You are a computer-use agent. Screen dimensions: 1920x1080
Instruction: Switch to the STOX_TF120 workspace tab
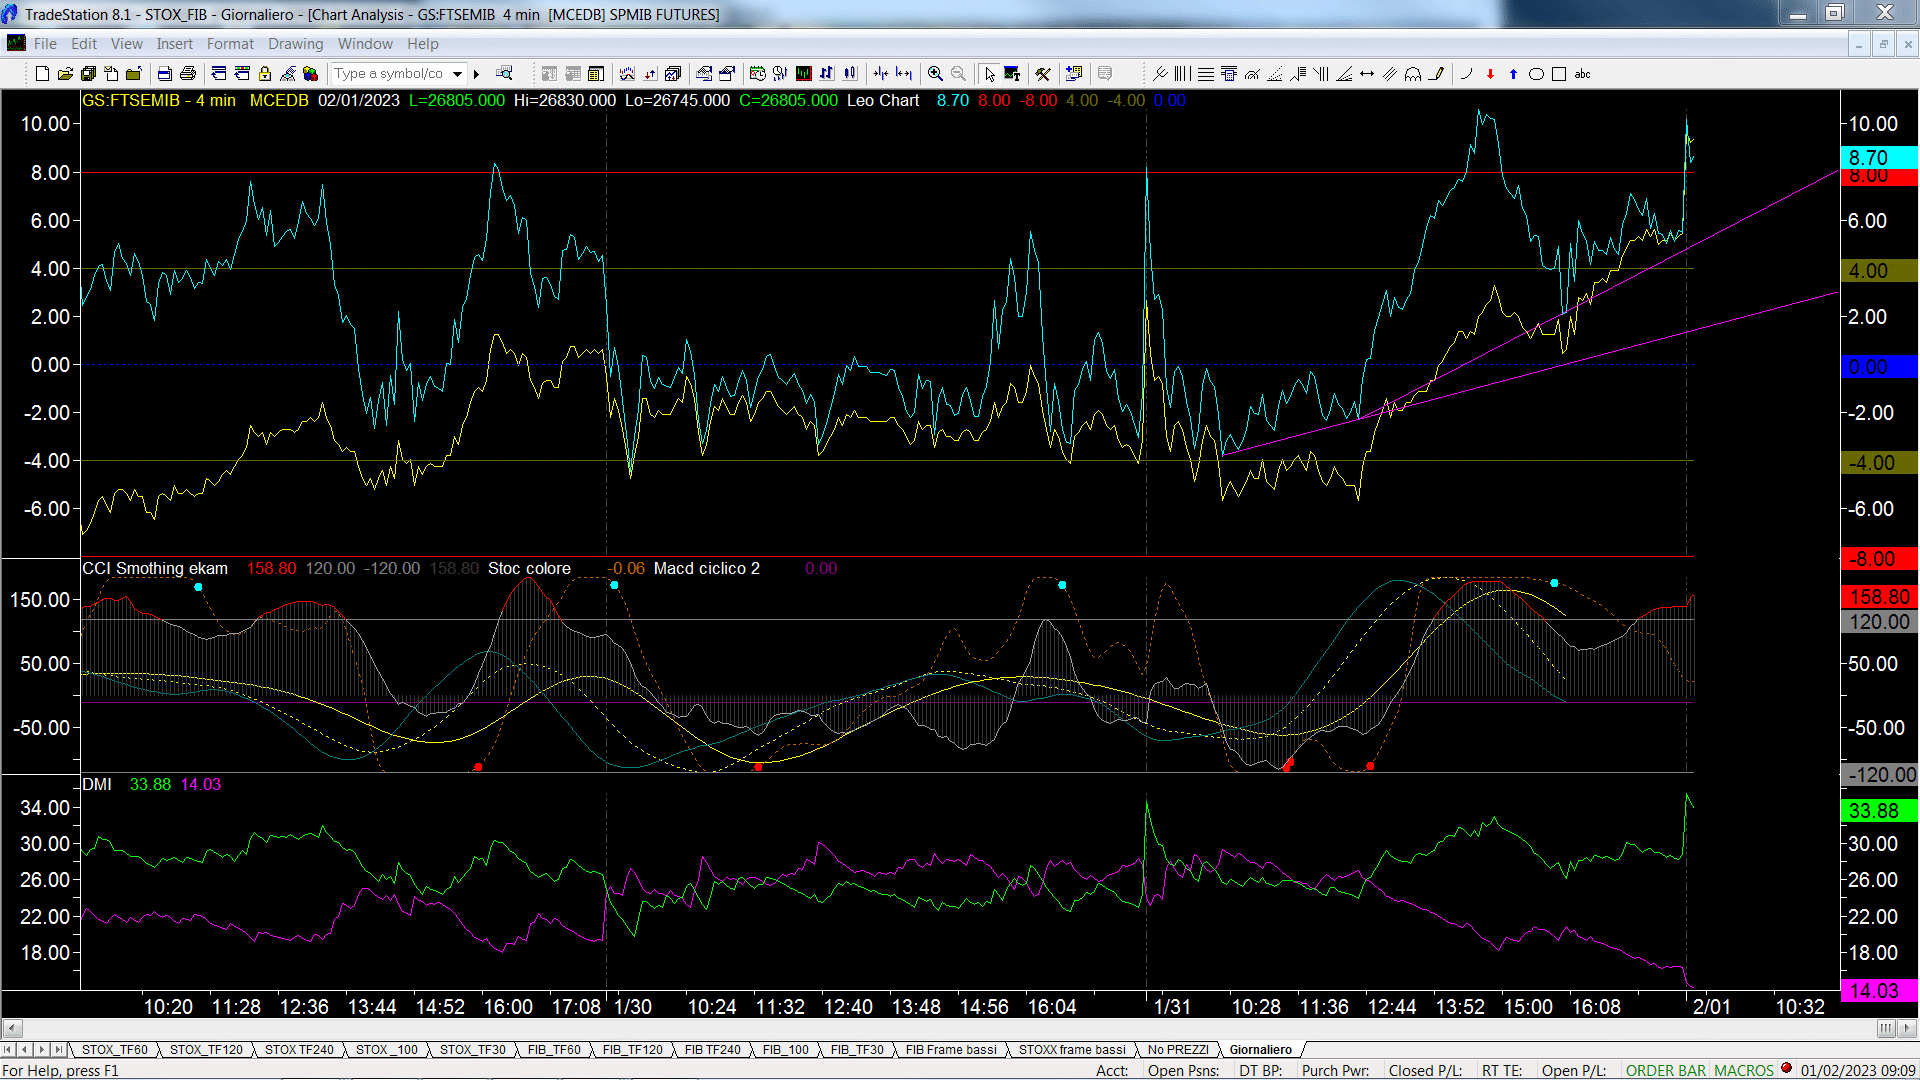(206, 1050)
